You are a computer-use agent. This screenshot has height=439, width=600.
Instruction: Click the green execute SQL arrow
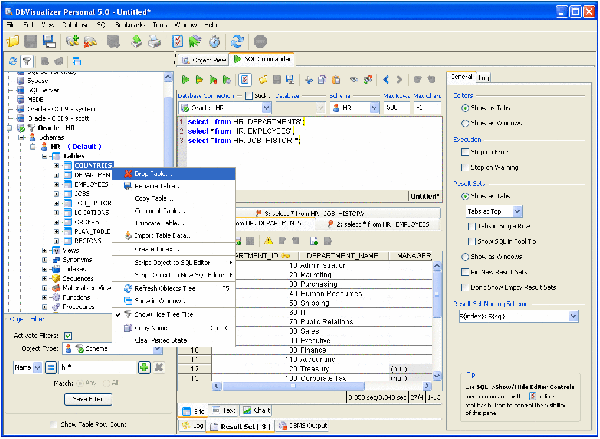184,79
